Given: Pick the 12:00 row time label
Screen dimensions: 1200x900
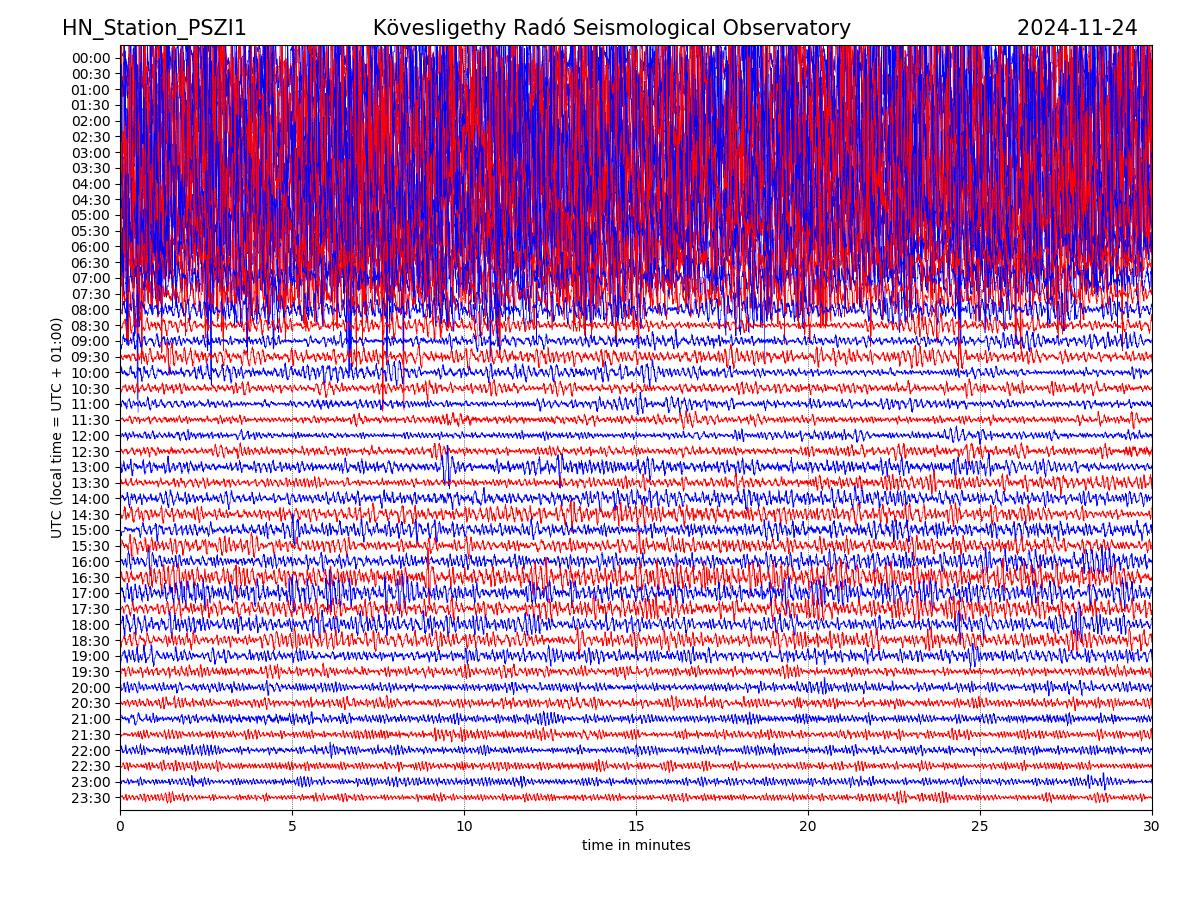Looking at the screenshot, I should (x=91, y=436).
